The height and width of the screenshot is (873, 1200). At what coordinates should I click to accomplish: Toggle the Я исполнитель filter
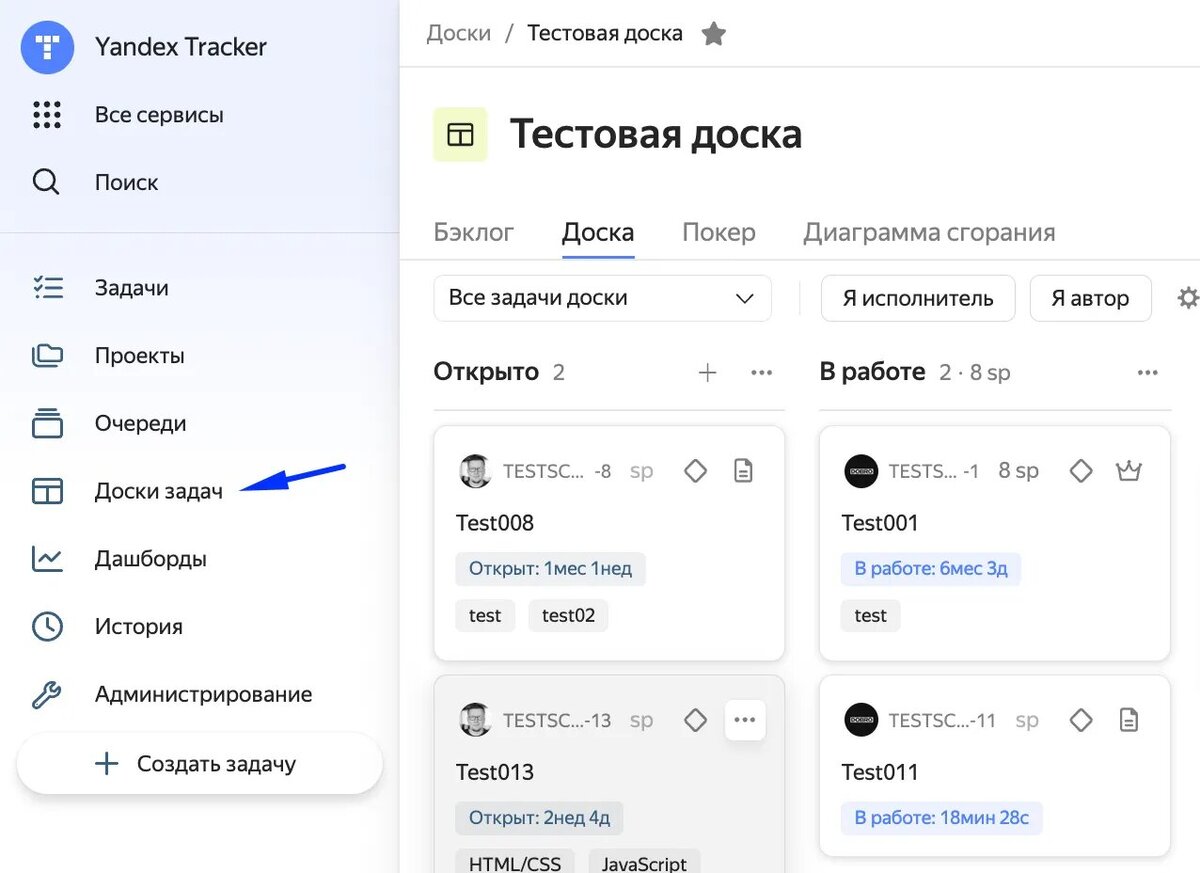point(918,298)
